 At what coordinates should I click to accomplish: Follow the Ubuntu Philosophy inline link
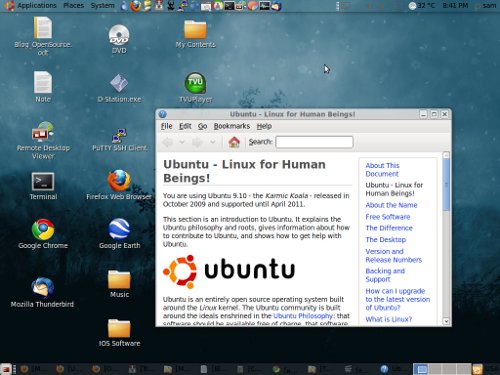303,316
